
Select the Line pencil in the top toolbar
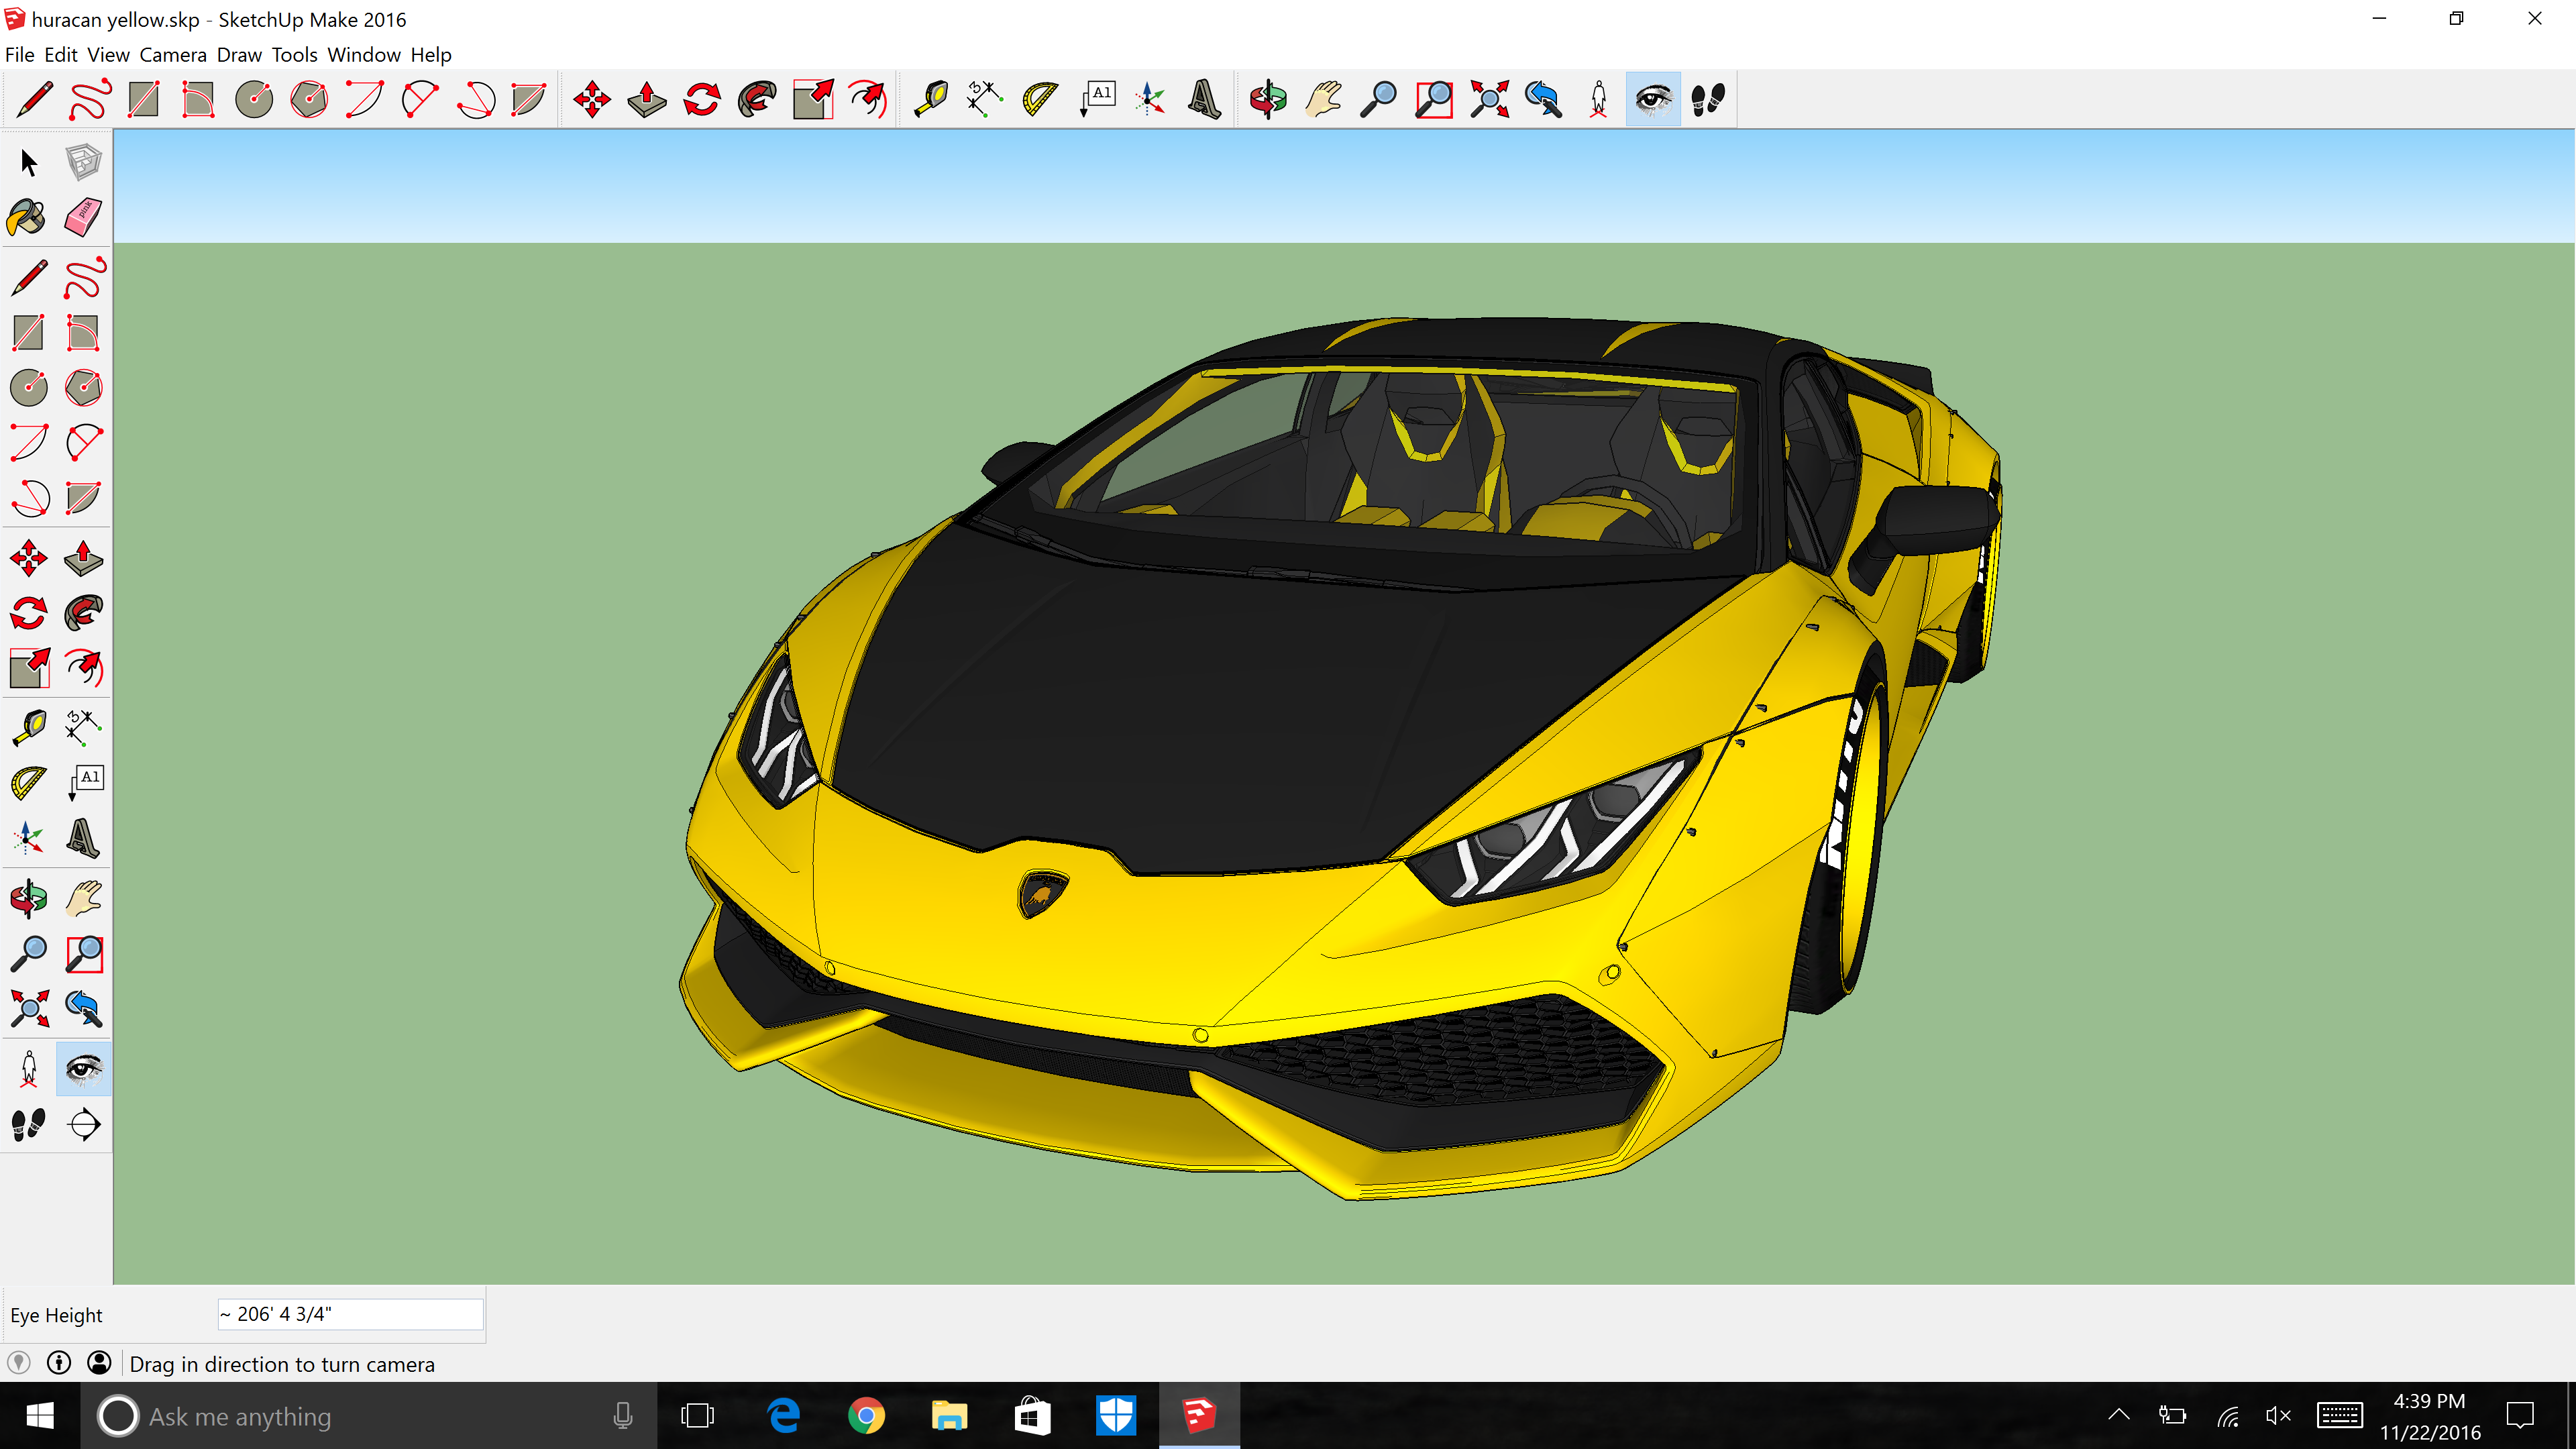[x=34, y=99]
